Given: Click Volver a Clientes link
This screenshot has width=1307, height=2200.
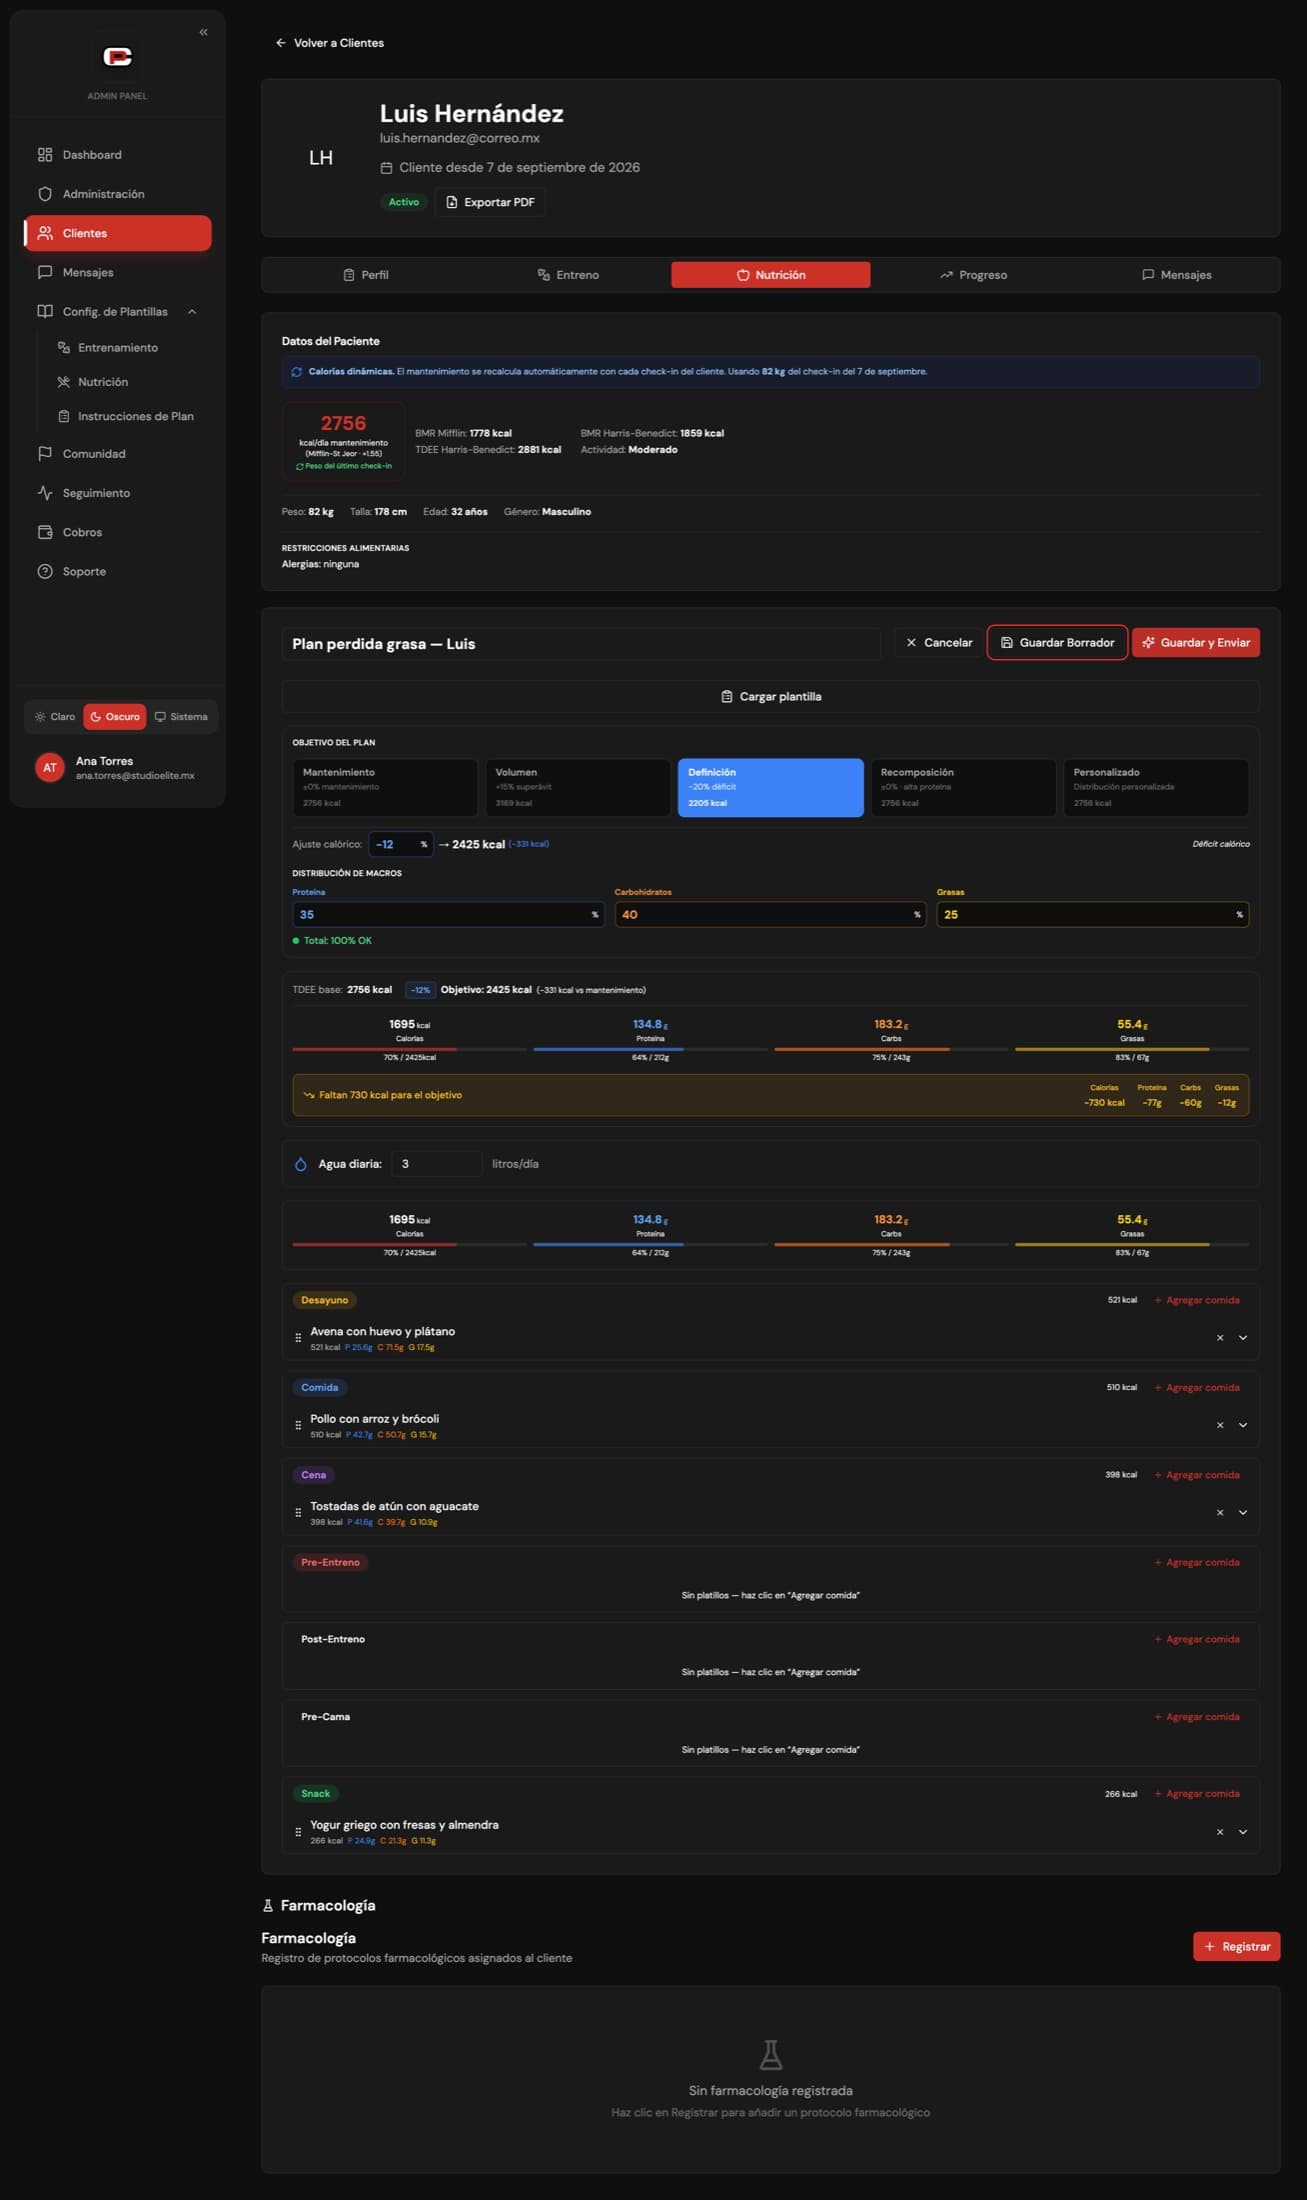Looking at the screenshot, I should click(329, 43).
